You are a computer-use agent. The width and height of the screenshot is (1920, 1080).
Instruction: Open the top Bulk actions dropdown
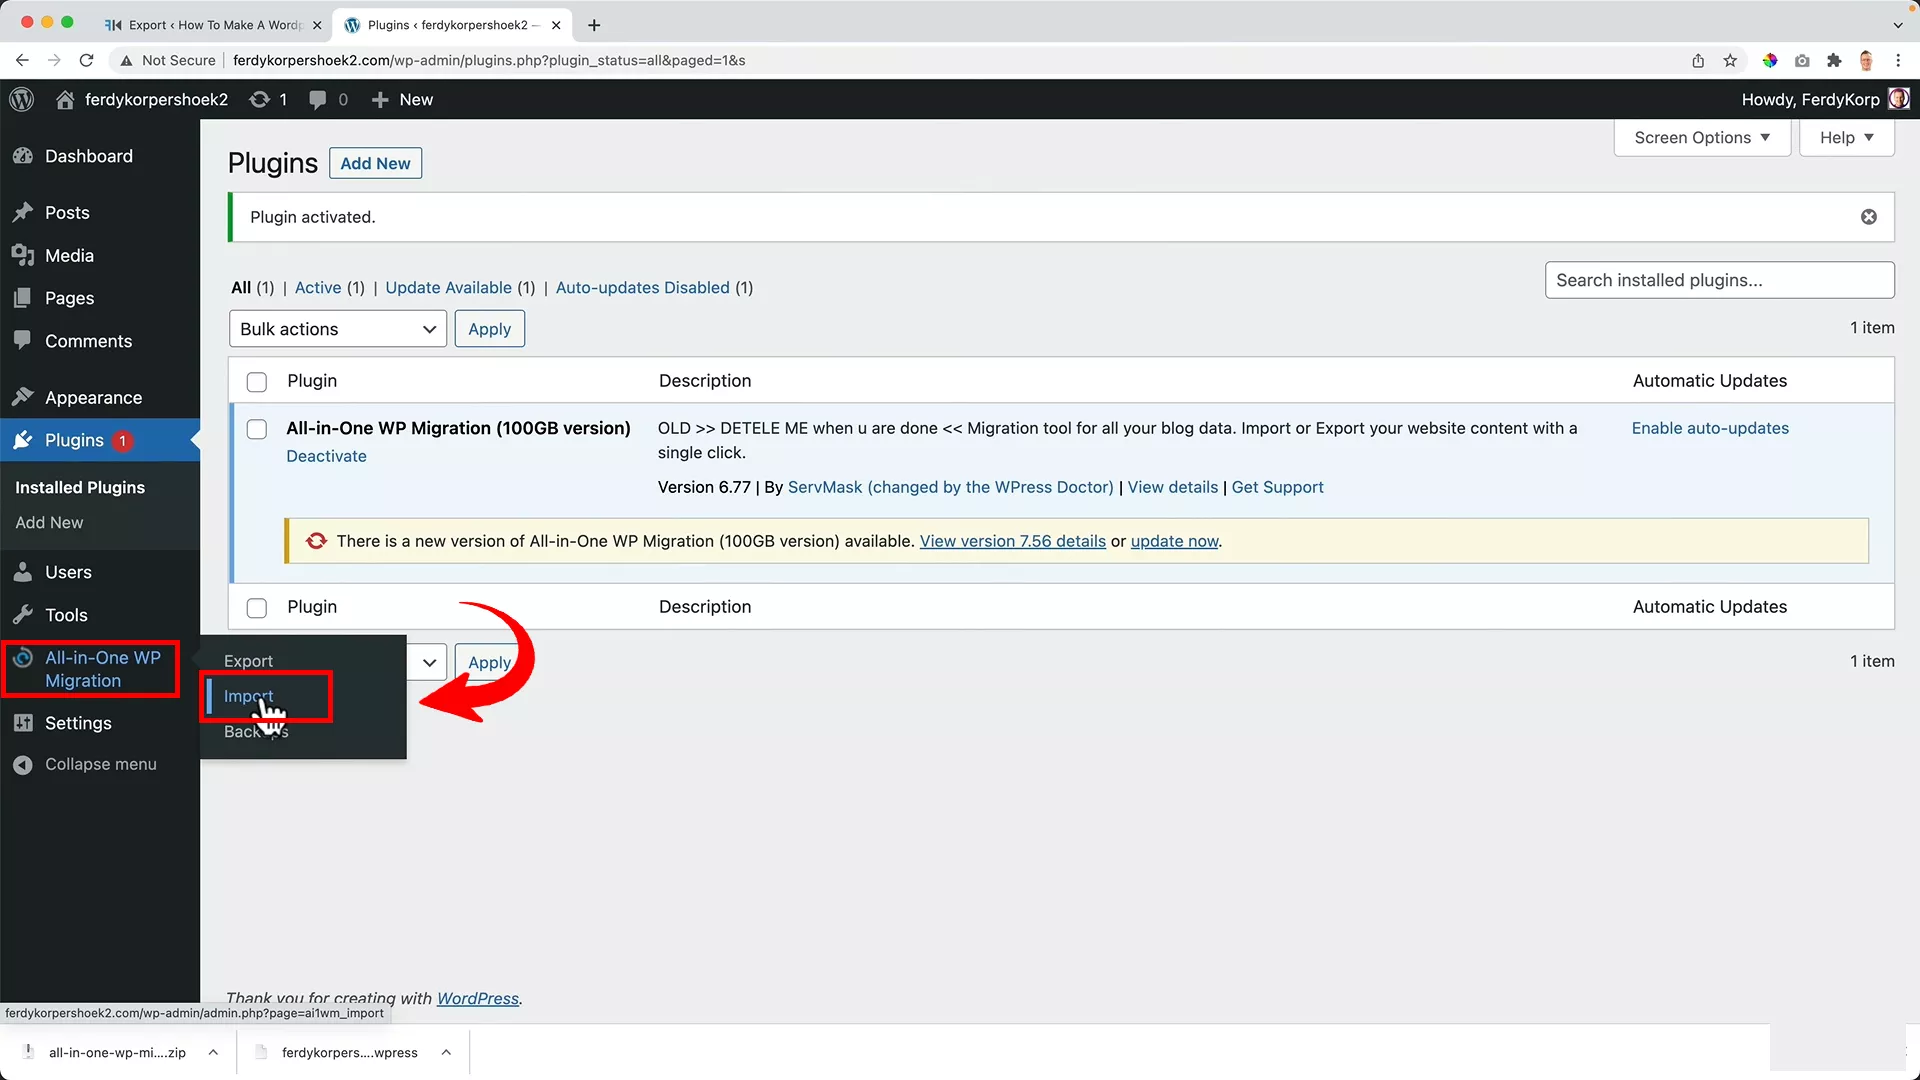click(338, 329)
